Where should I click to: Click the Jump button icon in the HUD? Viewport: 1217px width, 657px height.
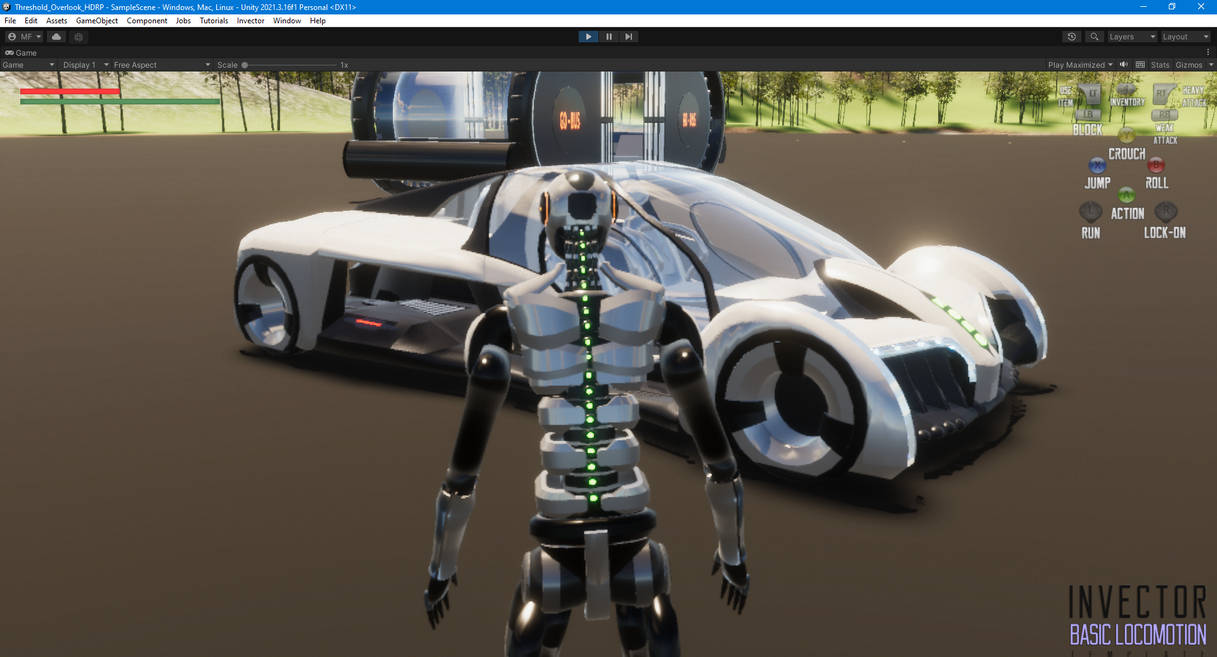[1096, 165]
